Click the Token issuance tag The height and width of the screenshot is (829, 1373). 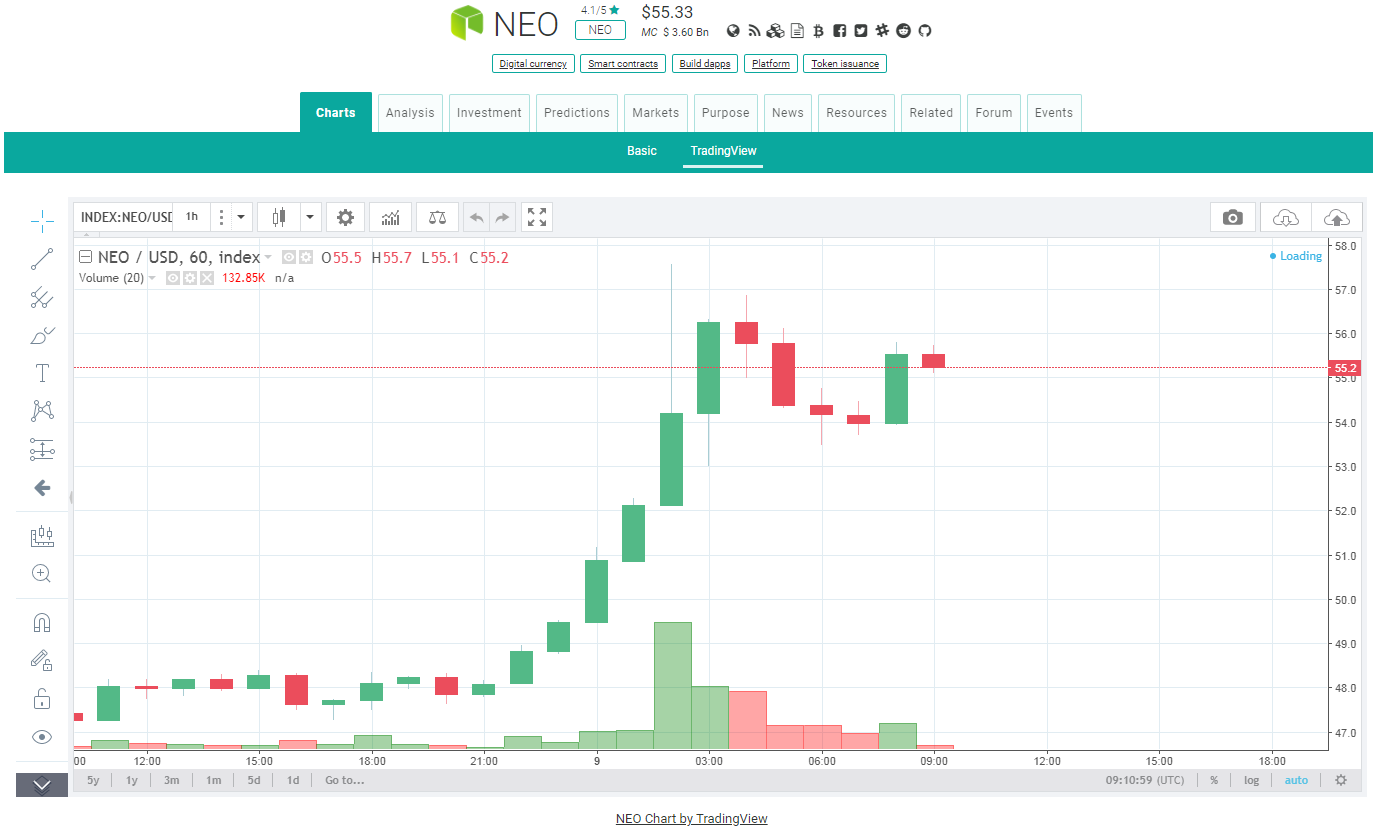point(845,64)
